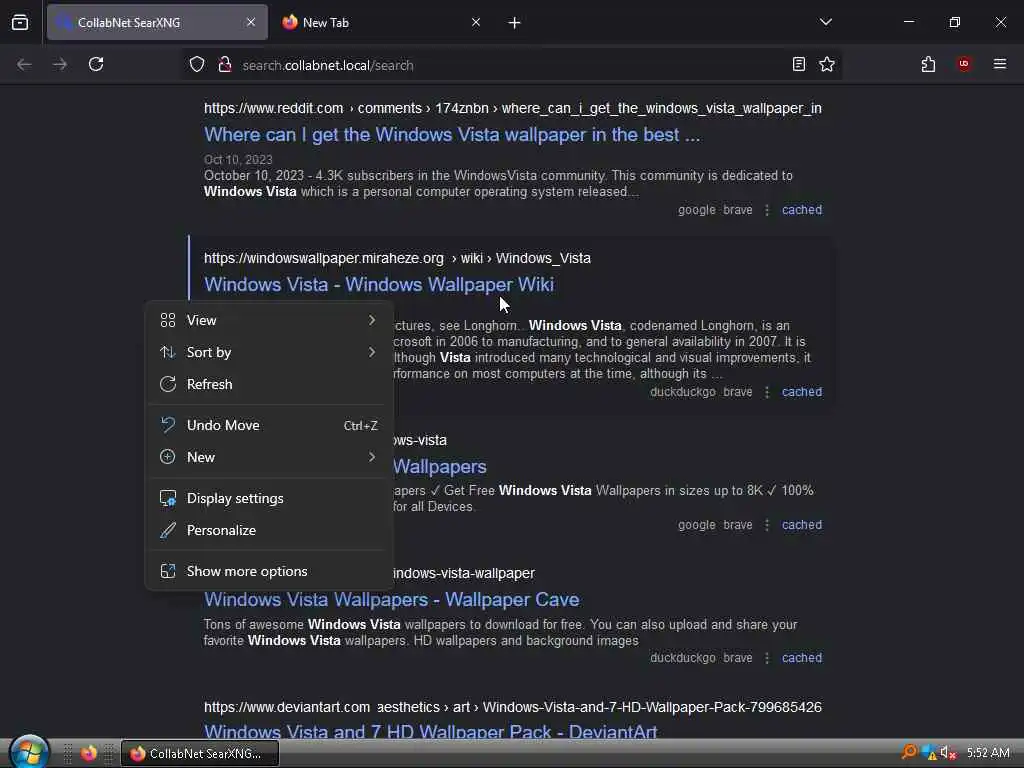Image resolution: width=1024 pixels, height=768 pixels.
Task: Click the www.deviantart.com URL text
Action: 287,707
